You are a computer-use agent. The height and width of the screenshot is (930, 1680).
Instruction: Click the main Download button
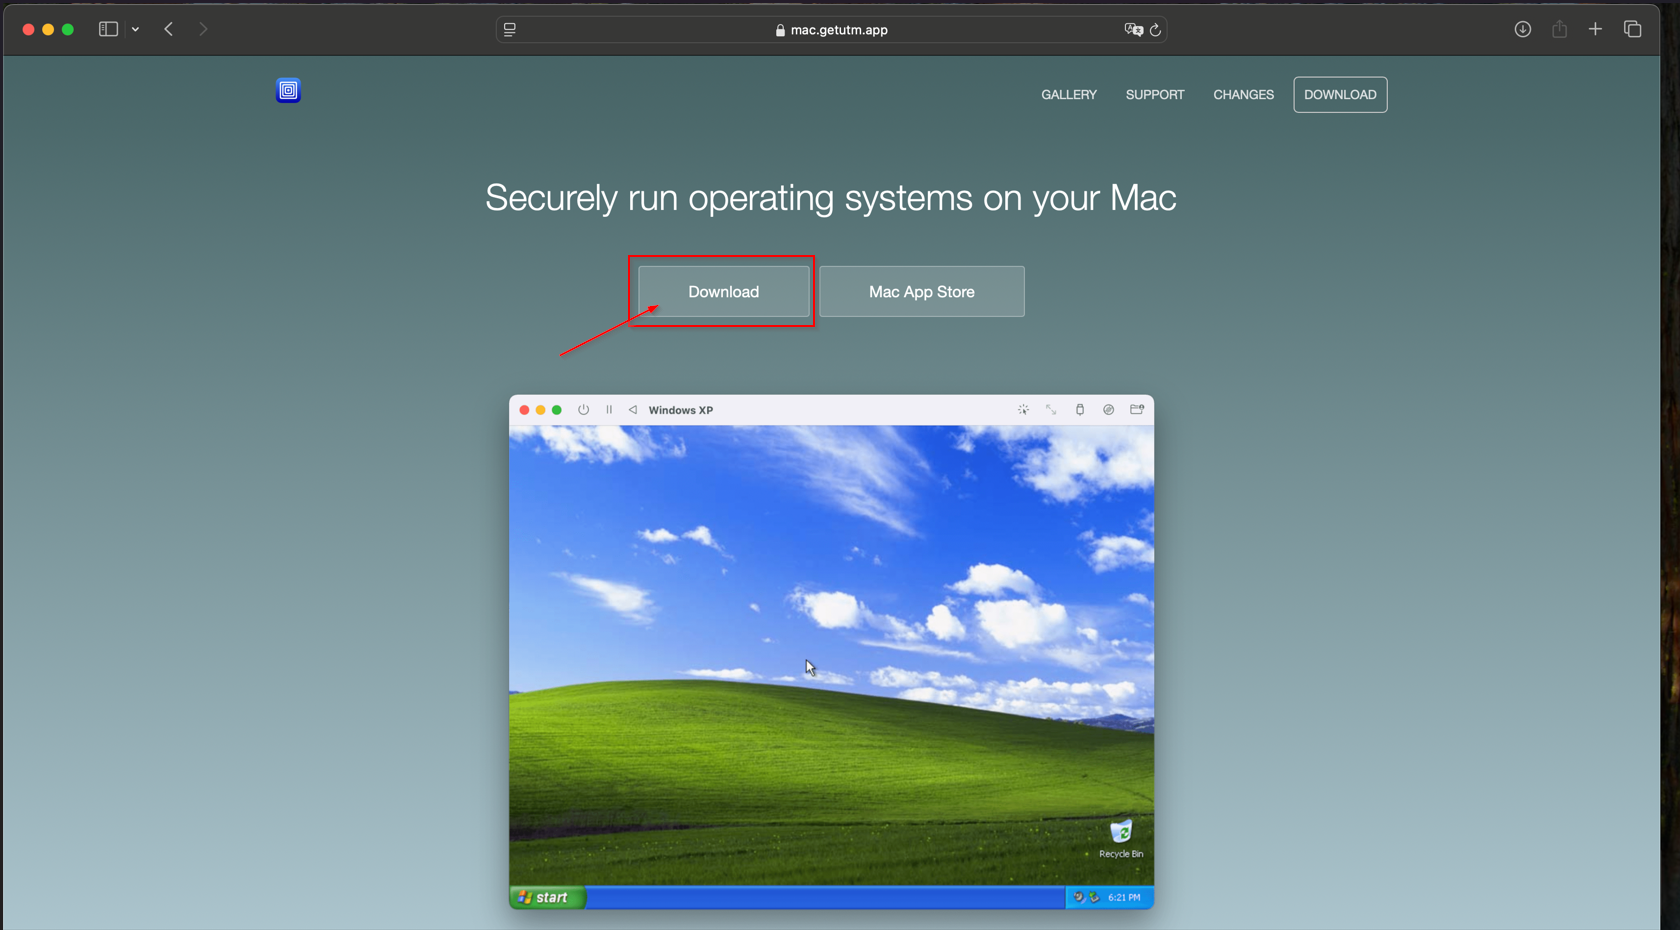pos(723,292)
